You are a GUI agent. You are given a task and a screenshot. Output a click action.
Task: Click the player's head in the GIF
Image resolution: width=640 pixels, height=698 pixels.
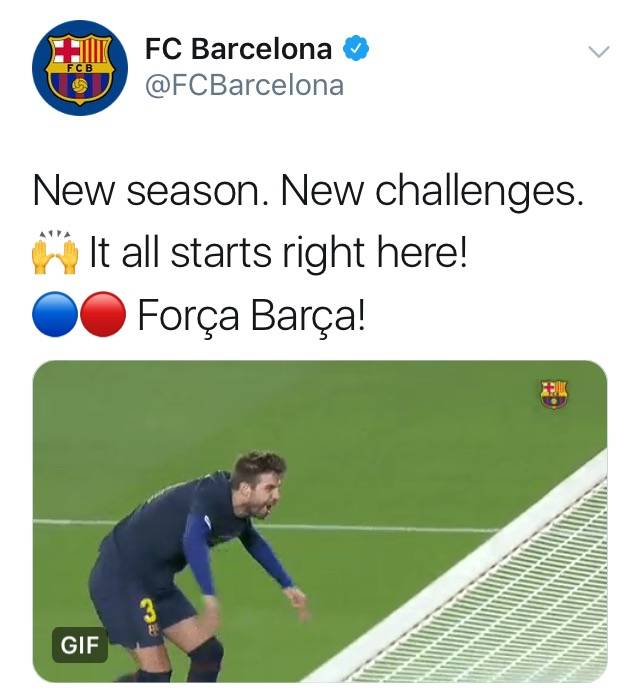[x=258, y=483]
